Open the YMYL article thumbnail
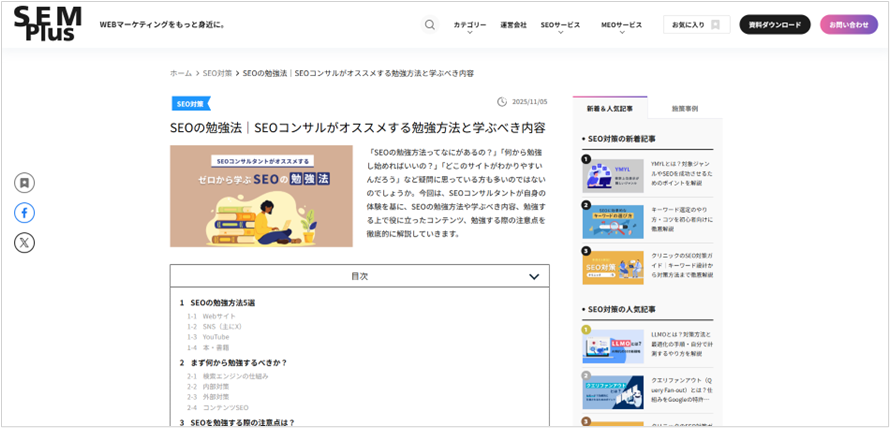This screenshot has height=428, width=890. point(613,176)
